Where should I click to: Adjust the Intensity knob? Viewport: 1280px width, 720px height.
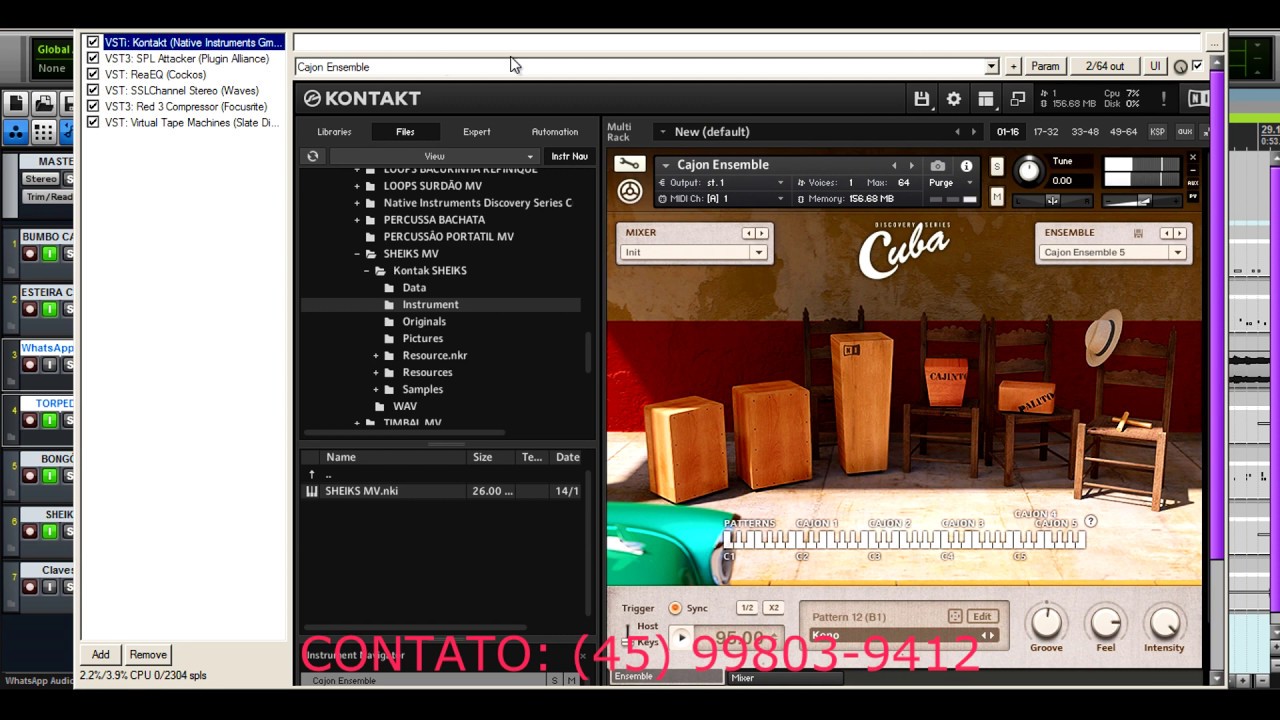click(1164, 623)
